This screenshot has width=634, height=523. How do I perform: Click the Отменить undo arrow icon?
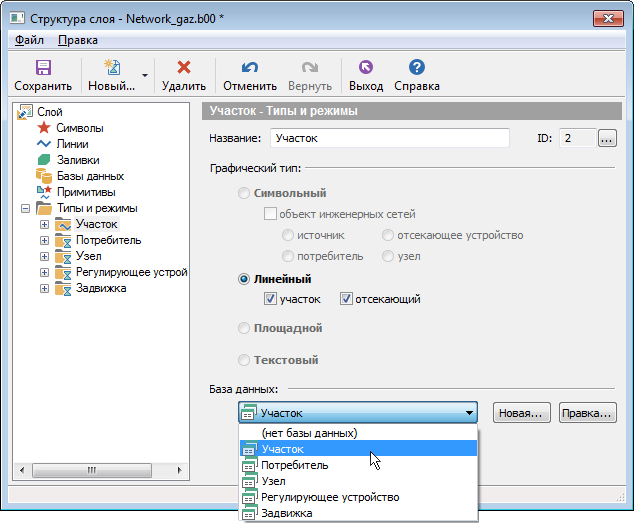click(250, 68)
